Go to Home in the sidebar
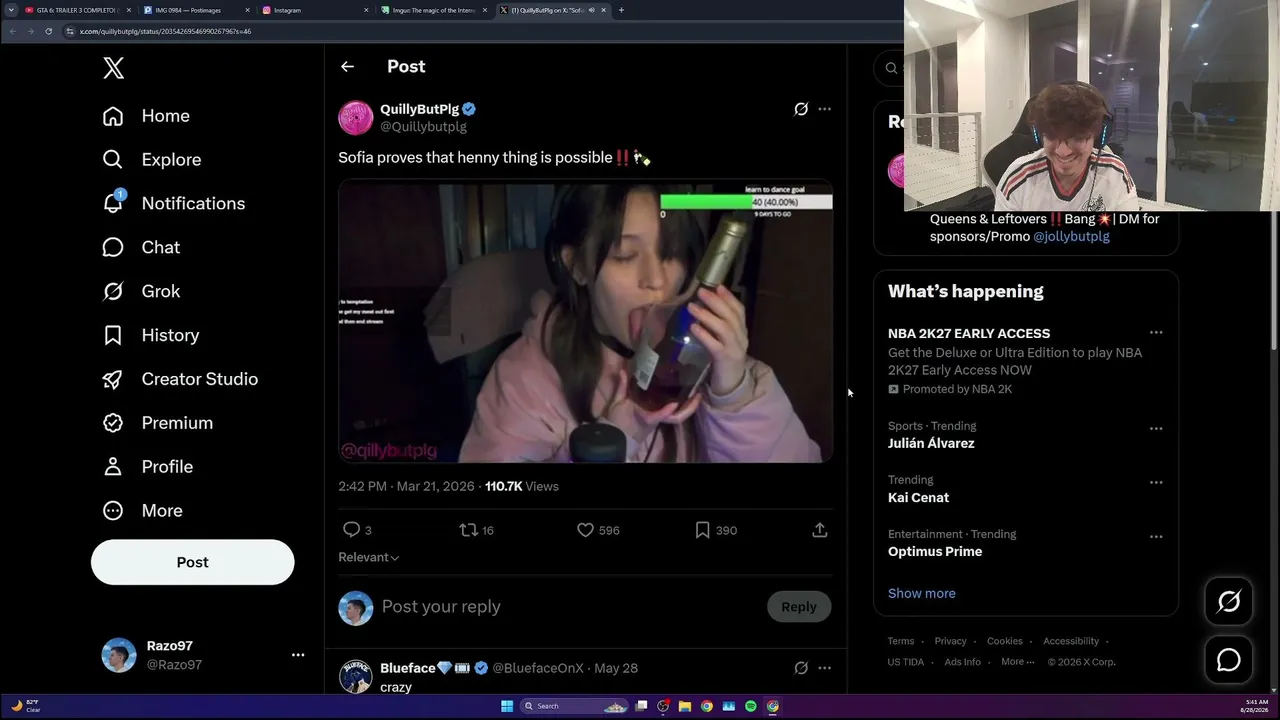The height and width of the screenshot is (720, 1280). [x=146, y=116]
